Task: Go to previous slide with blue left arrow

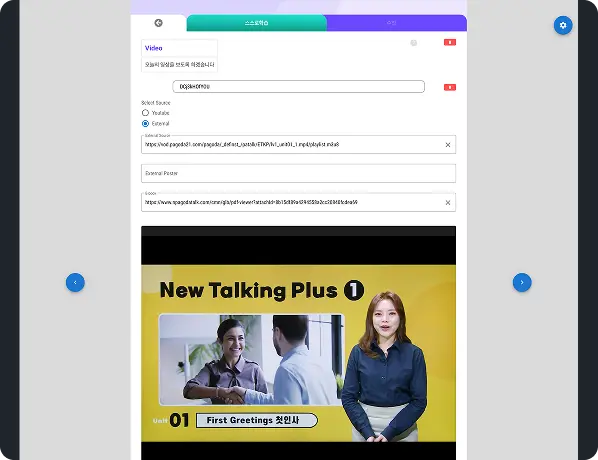Action: click(x=75, y=282)
